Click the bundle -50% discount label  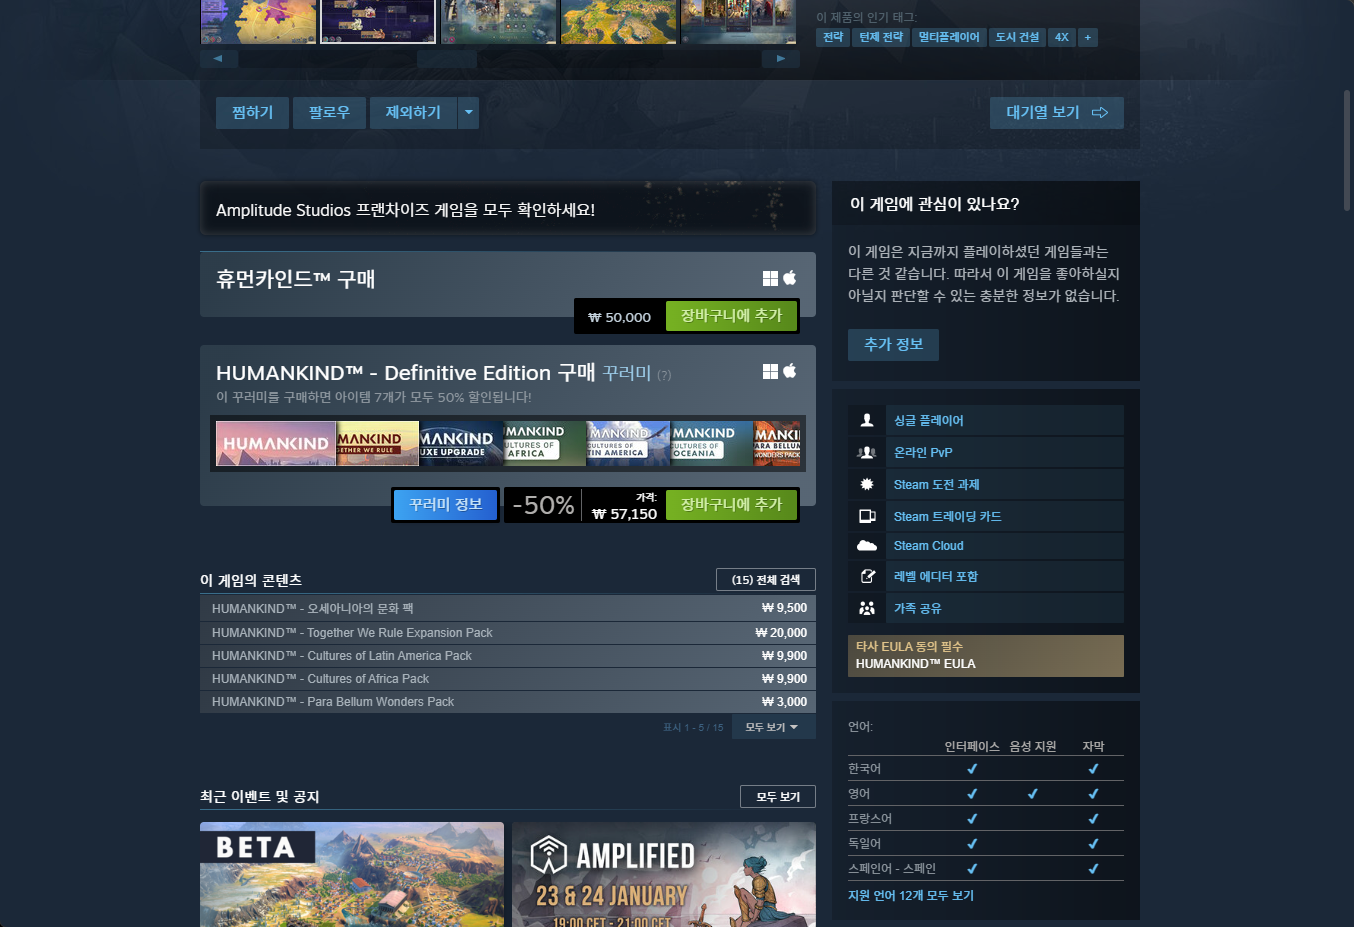tap(543, 505)
